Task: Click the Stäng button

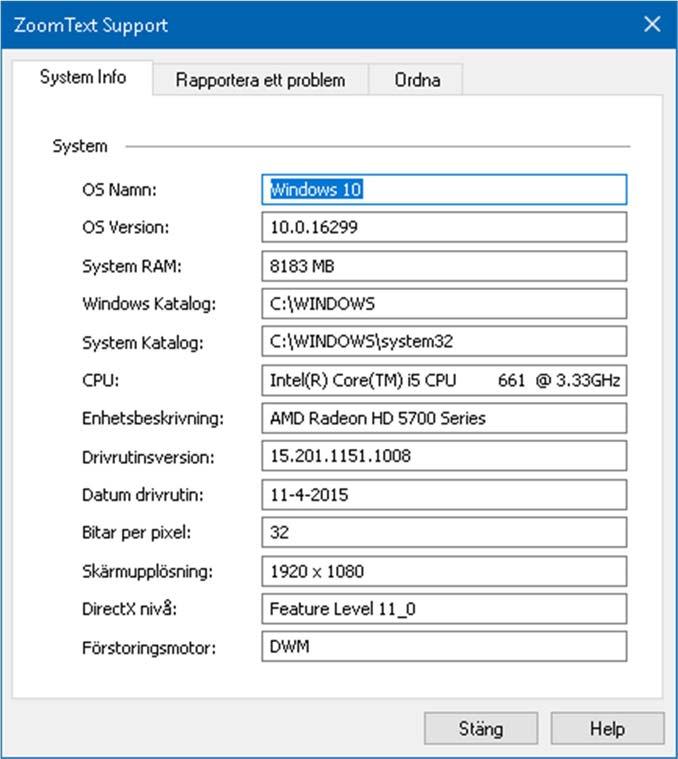Action: tap(481, 729)
